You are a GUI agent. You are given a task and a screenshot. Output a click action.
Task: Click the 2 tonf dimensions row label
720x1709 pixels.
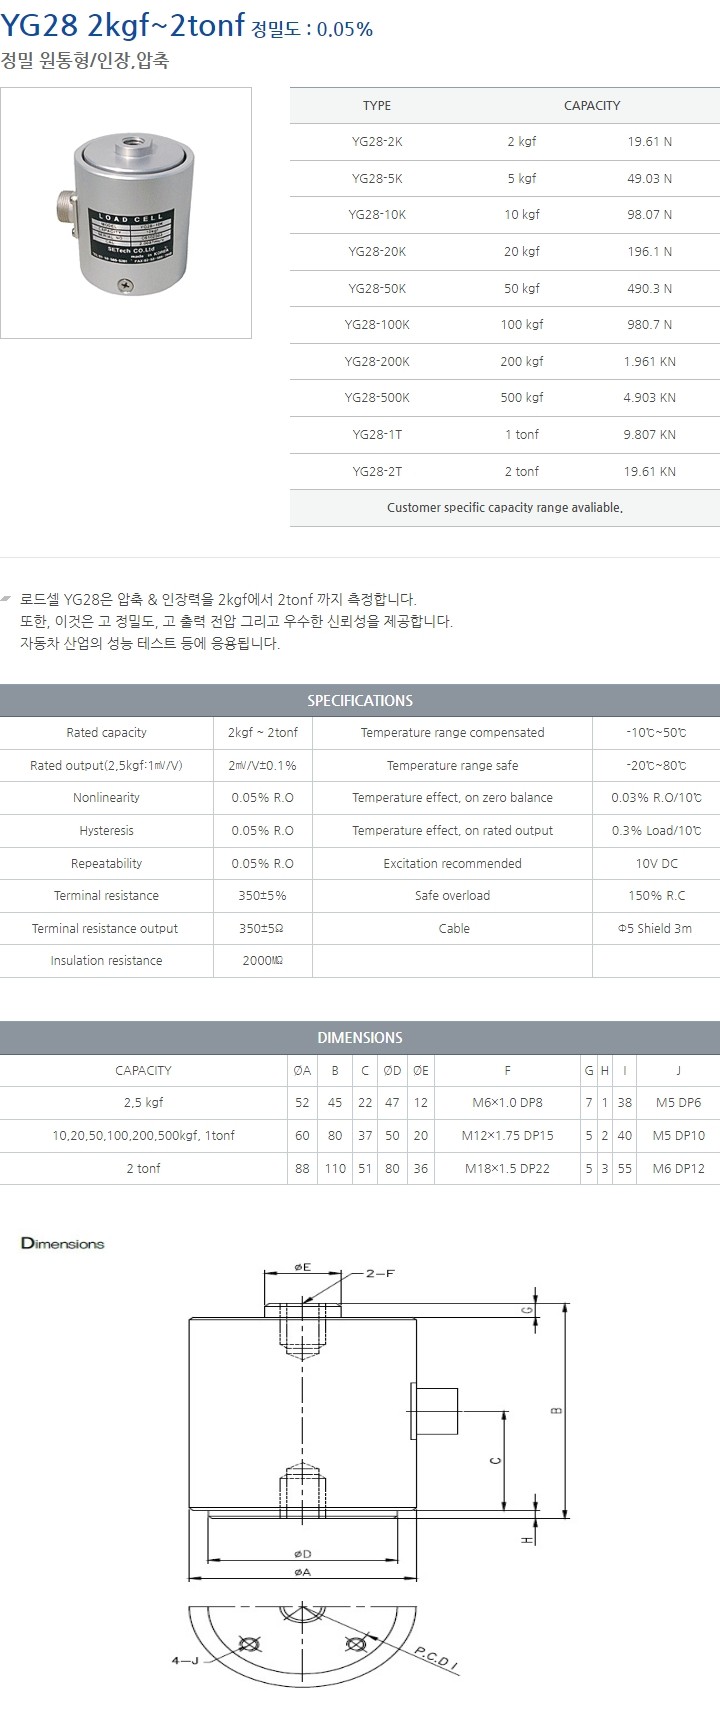143,1169
